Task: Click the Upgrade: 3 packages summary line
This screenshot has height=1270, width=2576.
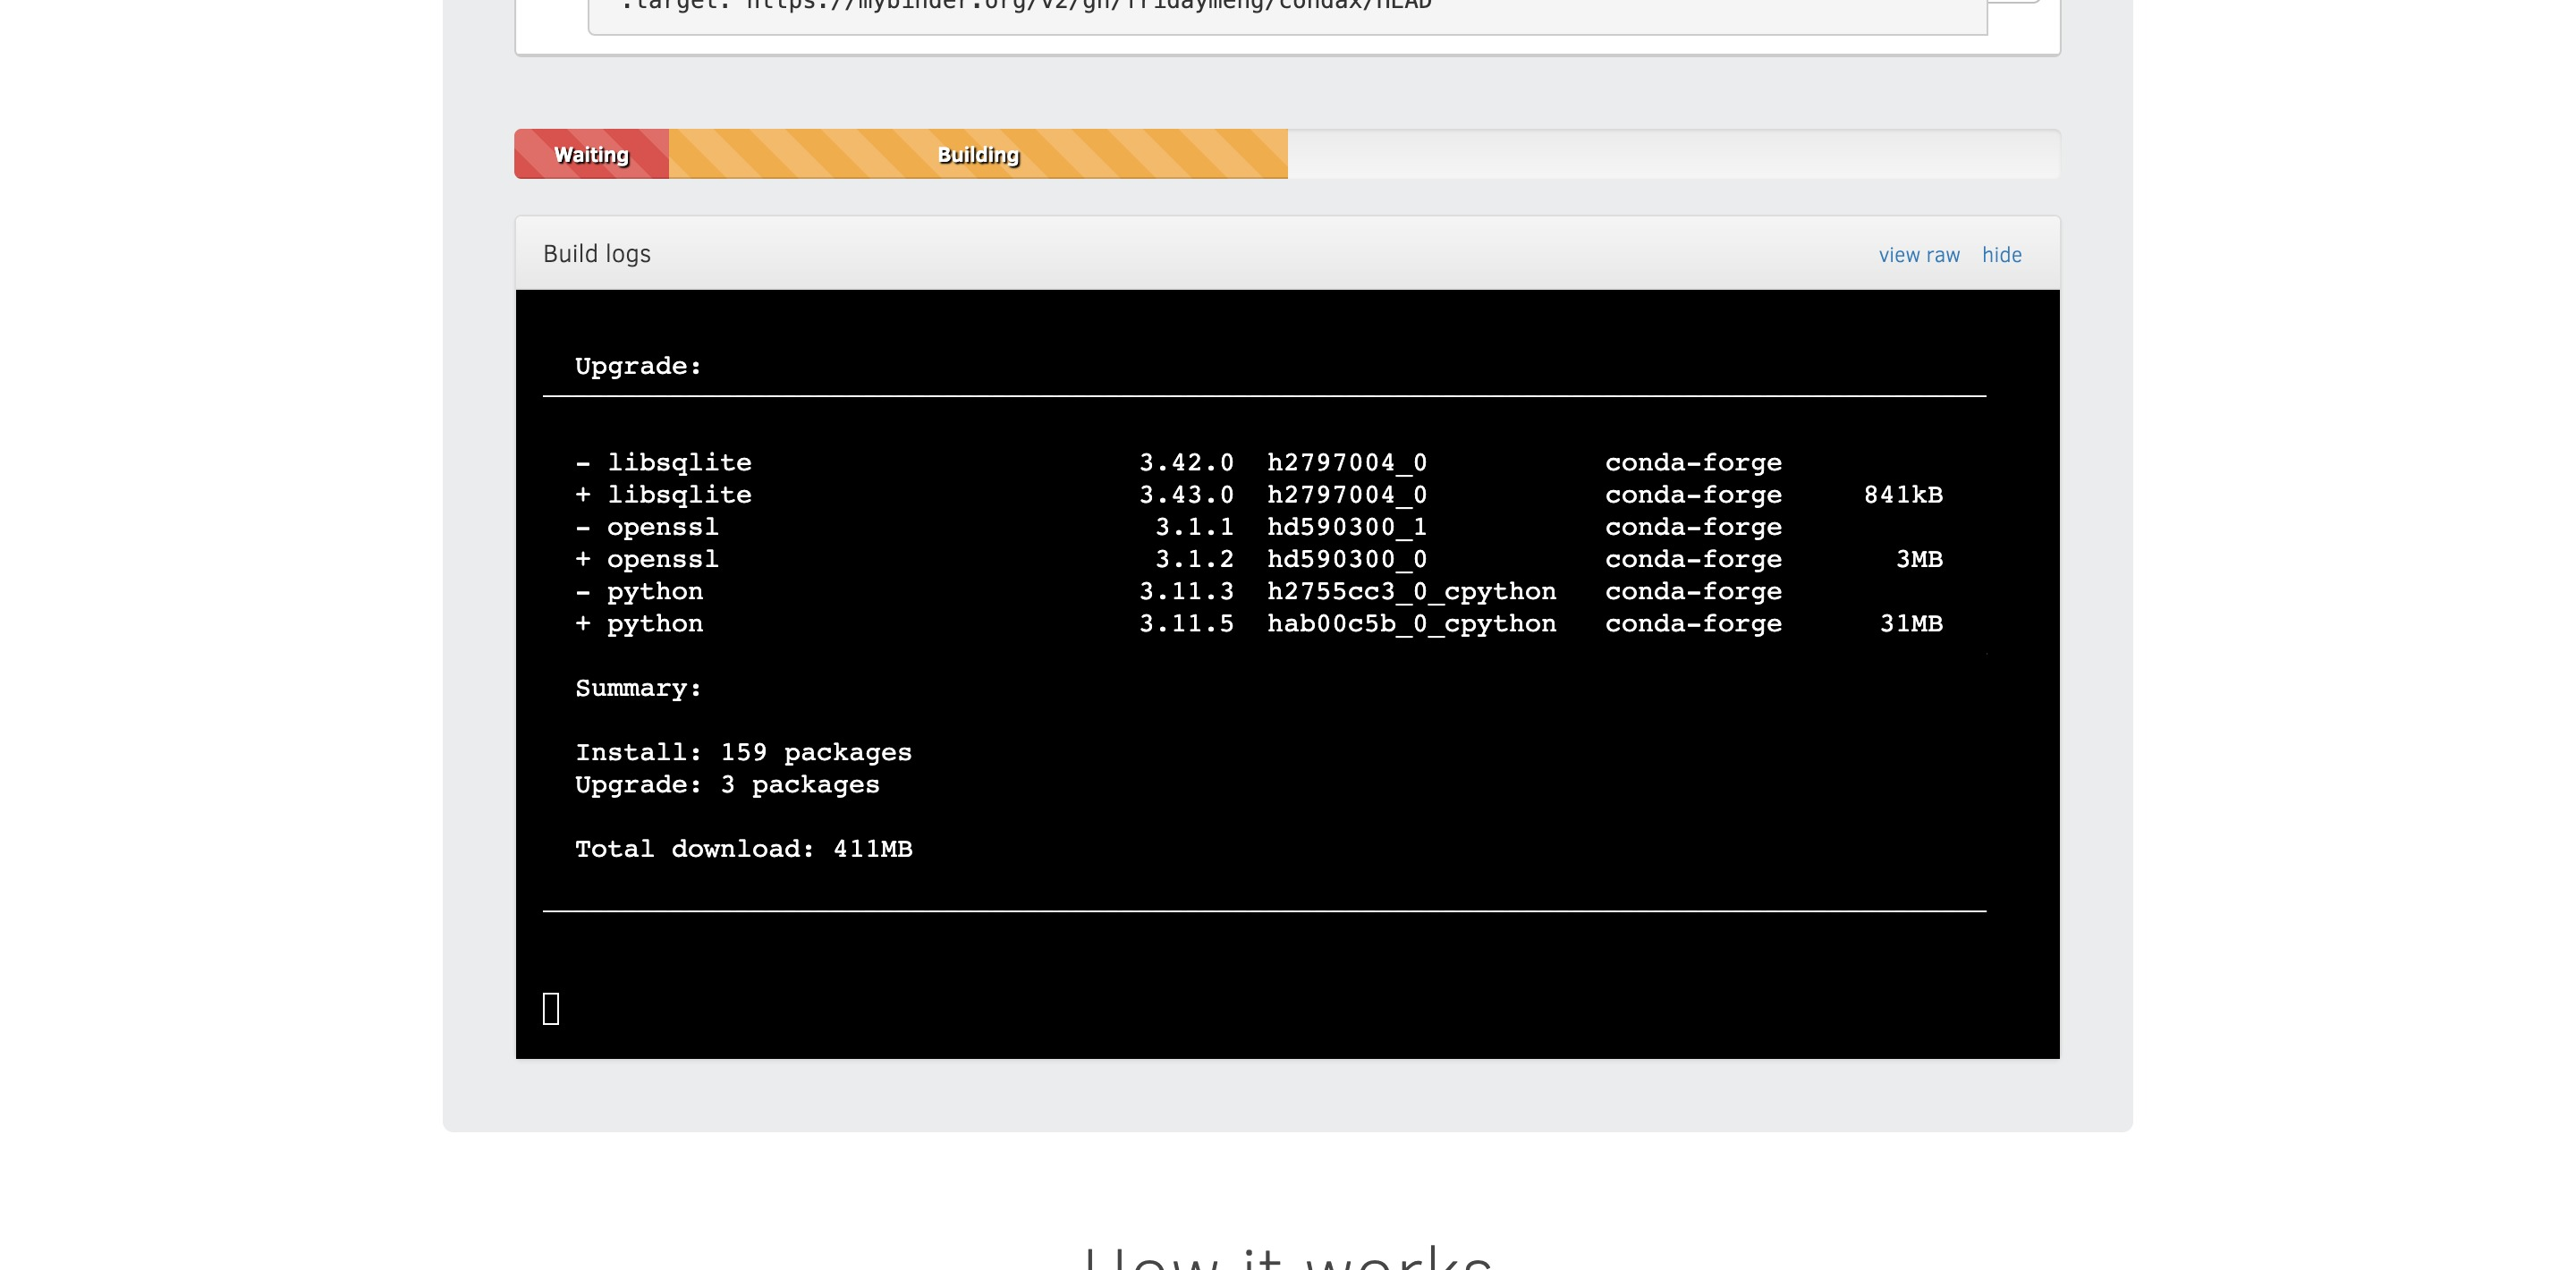Action: [727, 784]
